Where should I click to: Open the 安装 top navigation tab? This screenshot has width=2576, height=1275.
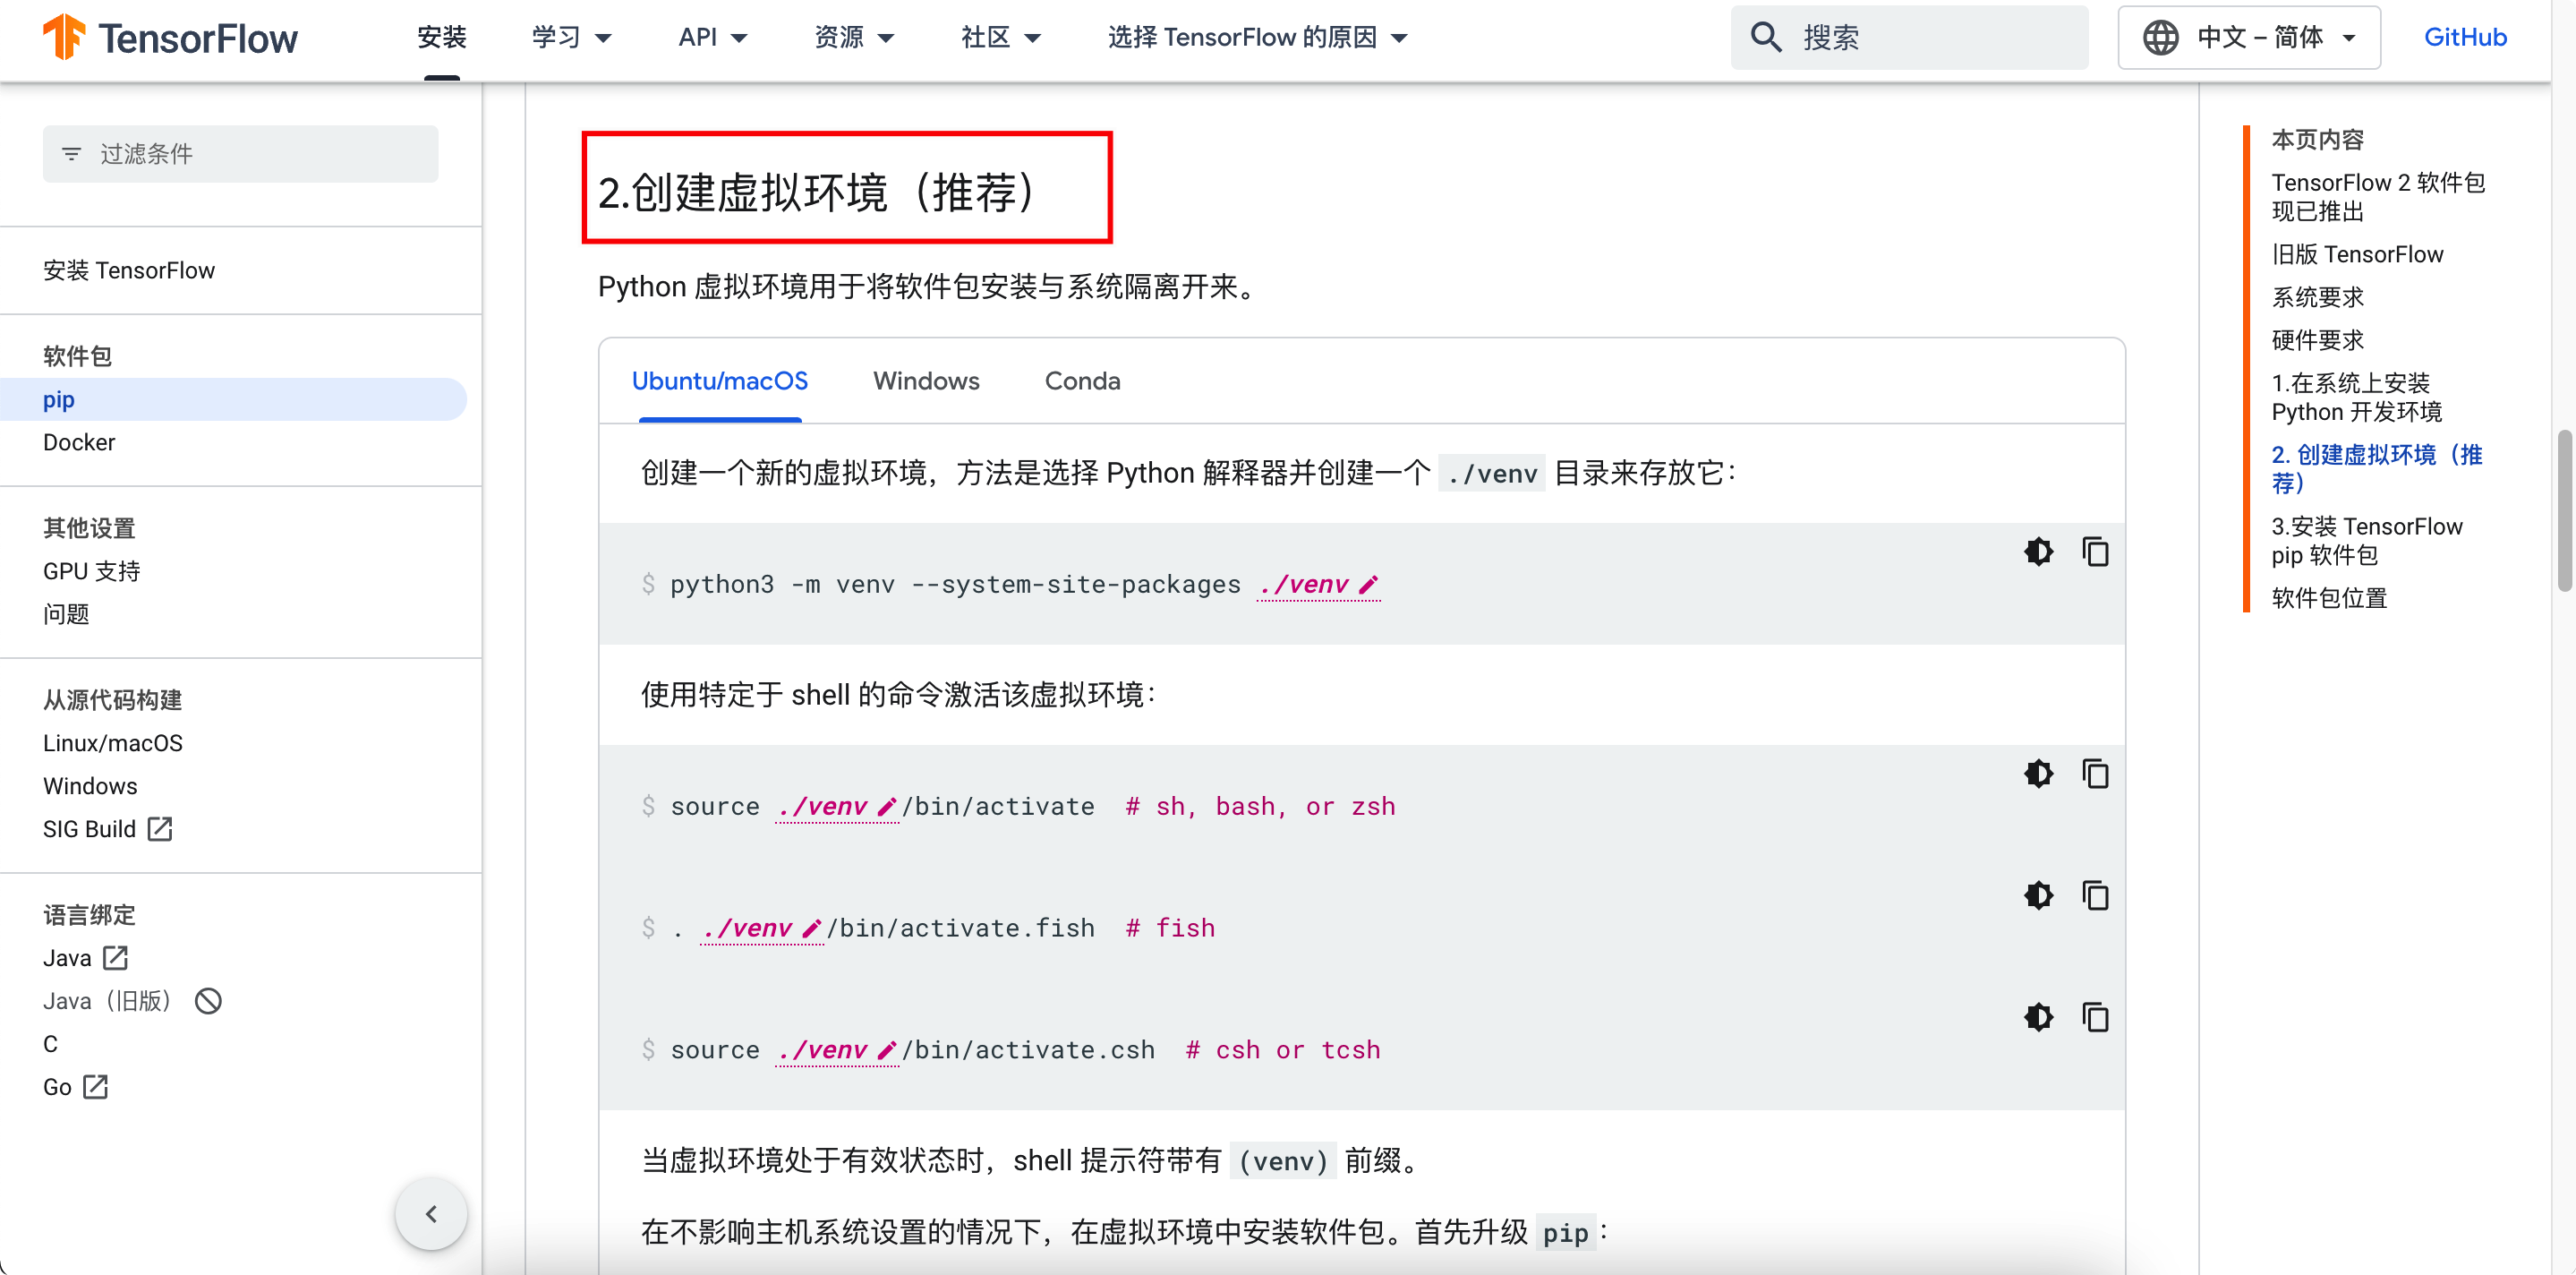pyautogui.click(x=441, y=38)
